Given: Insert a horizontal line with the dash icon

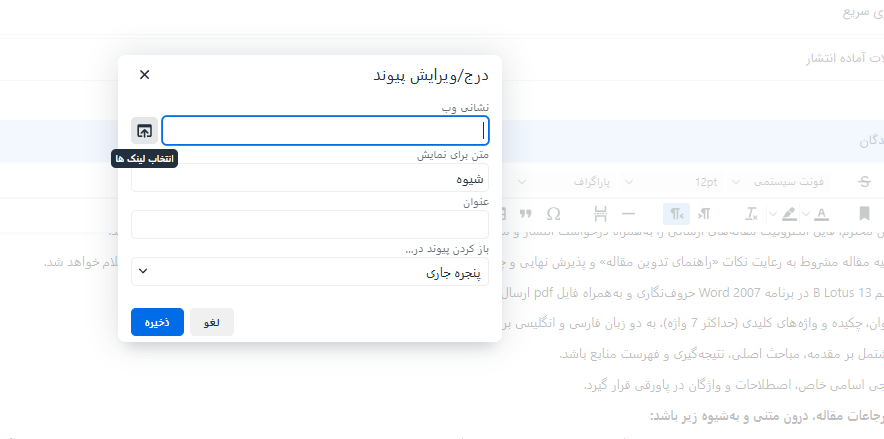Looking at the screenshot, I should point(629,213).
